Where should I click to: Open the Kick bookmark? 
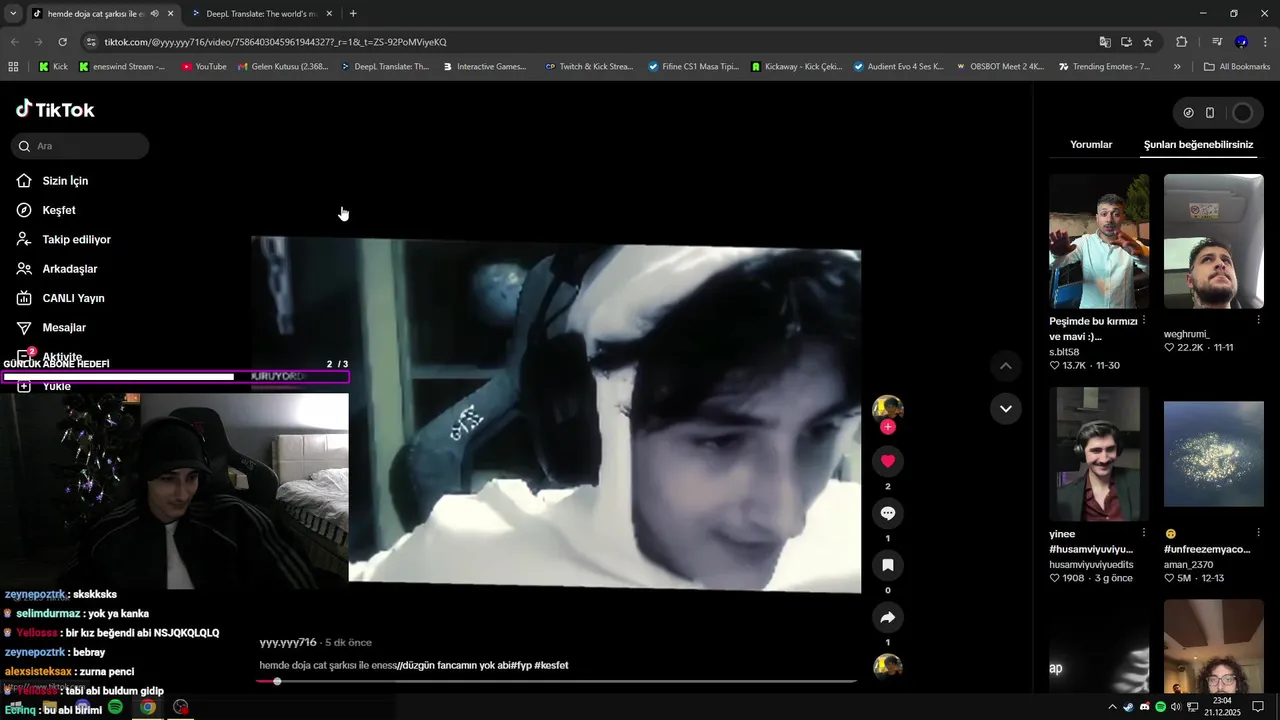click(53, 67)
